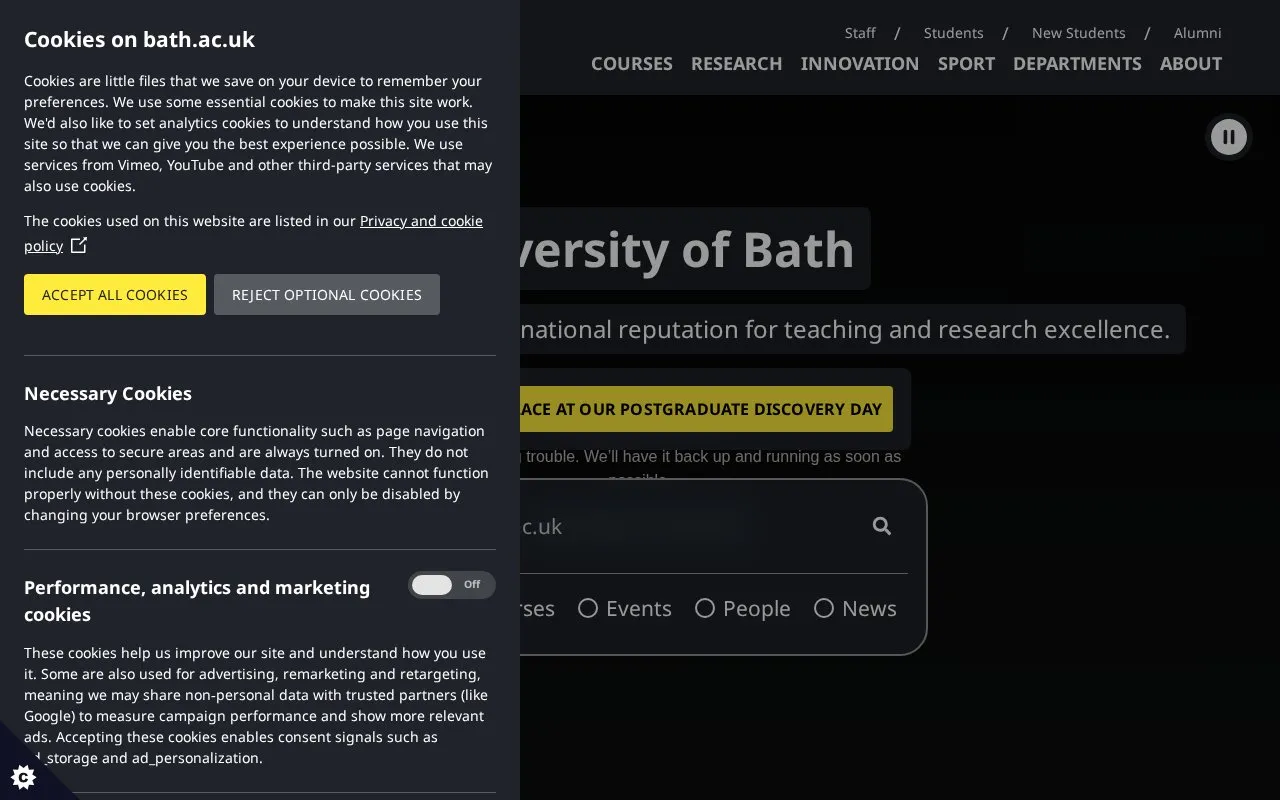Click the site search input field

690,526
